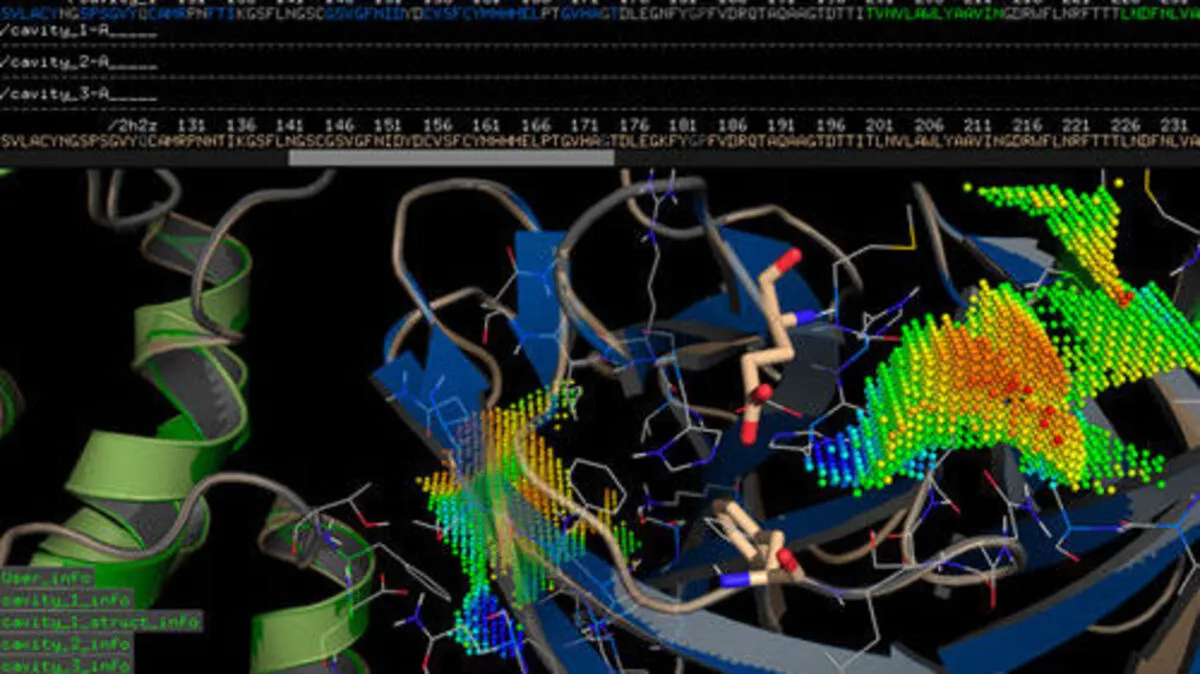Open the cavity_3_info scene
This screenshot has width=1200, height=674.
click(x=66, y=665)
